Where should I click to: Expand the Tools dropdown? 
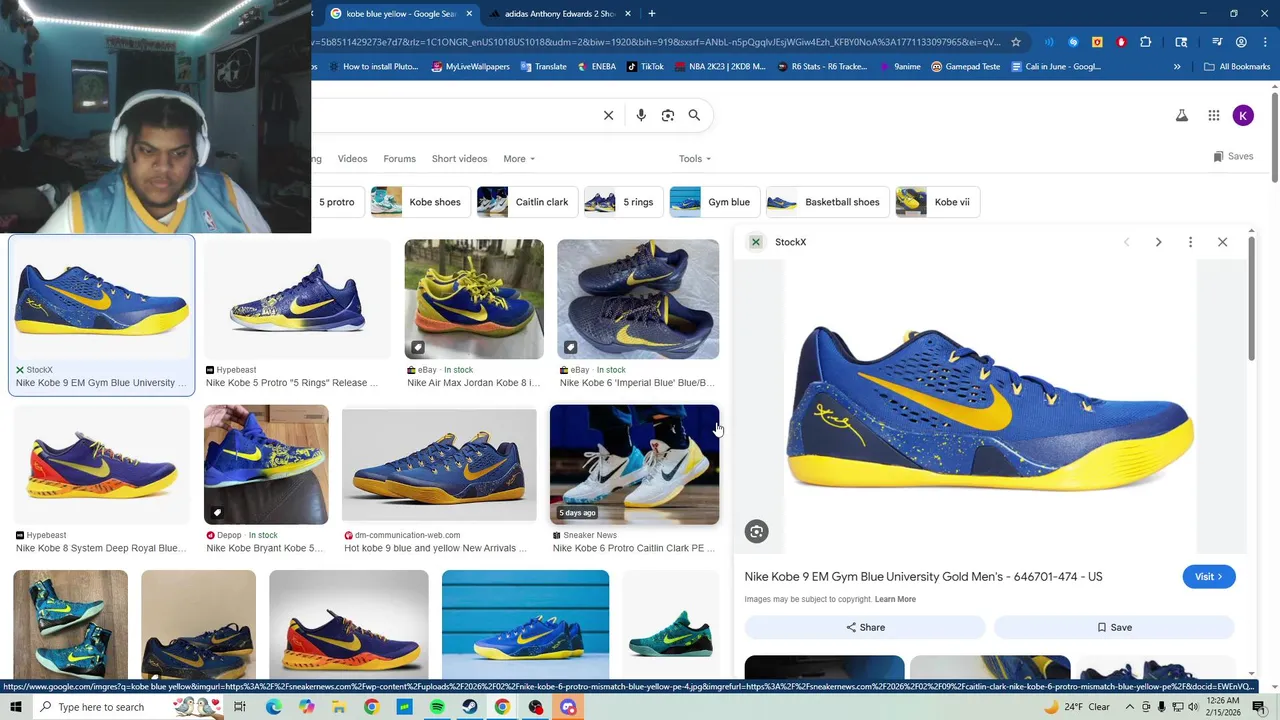click(695, 159)
